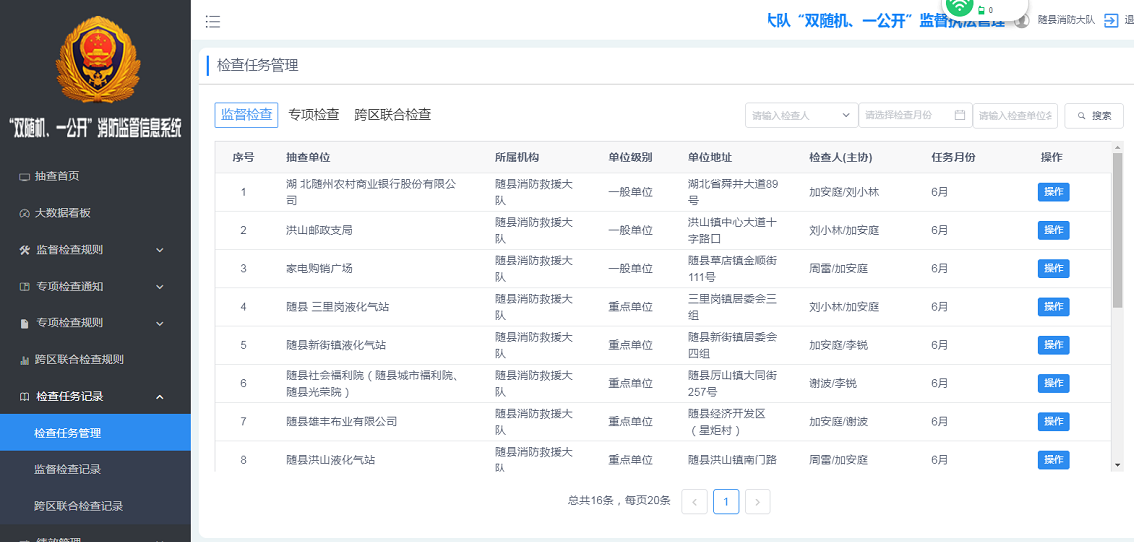Switch to 跨区联合检查 tab
This screenshot has width=1134, height=542.
tap(393, 114)
